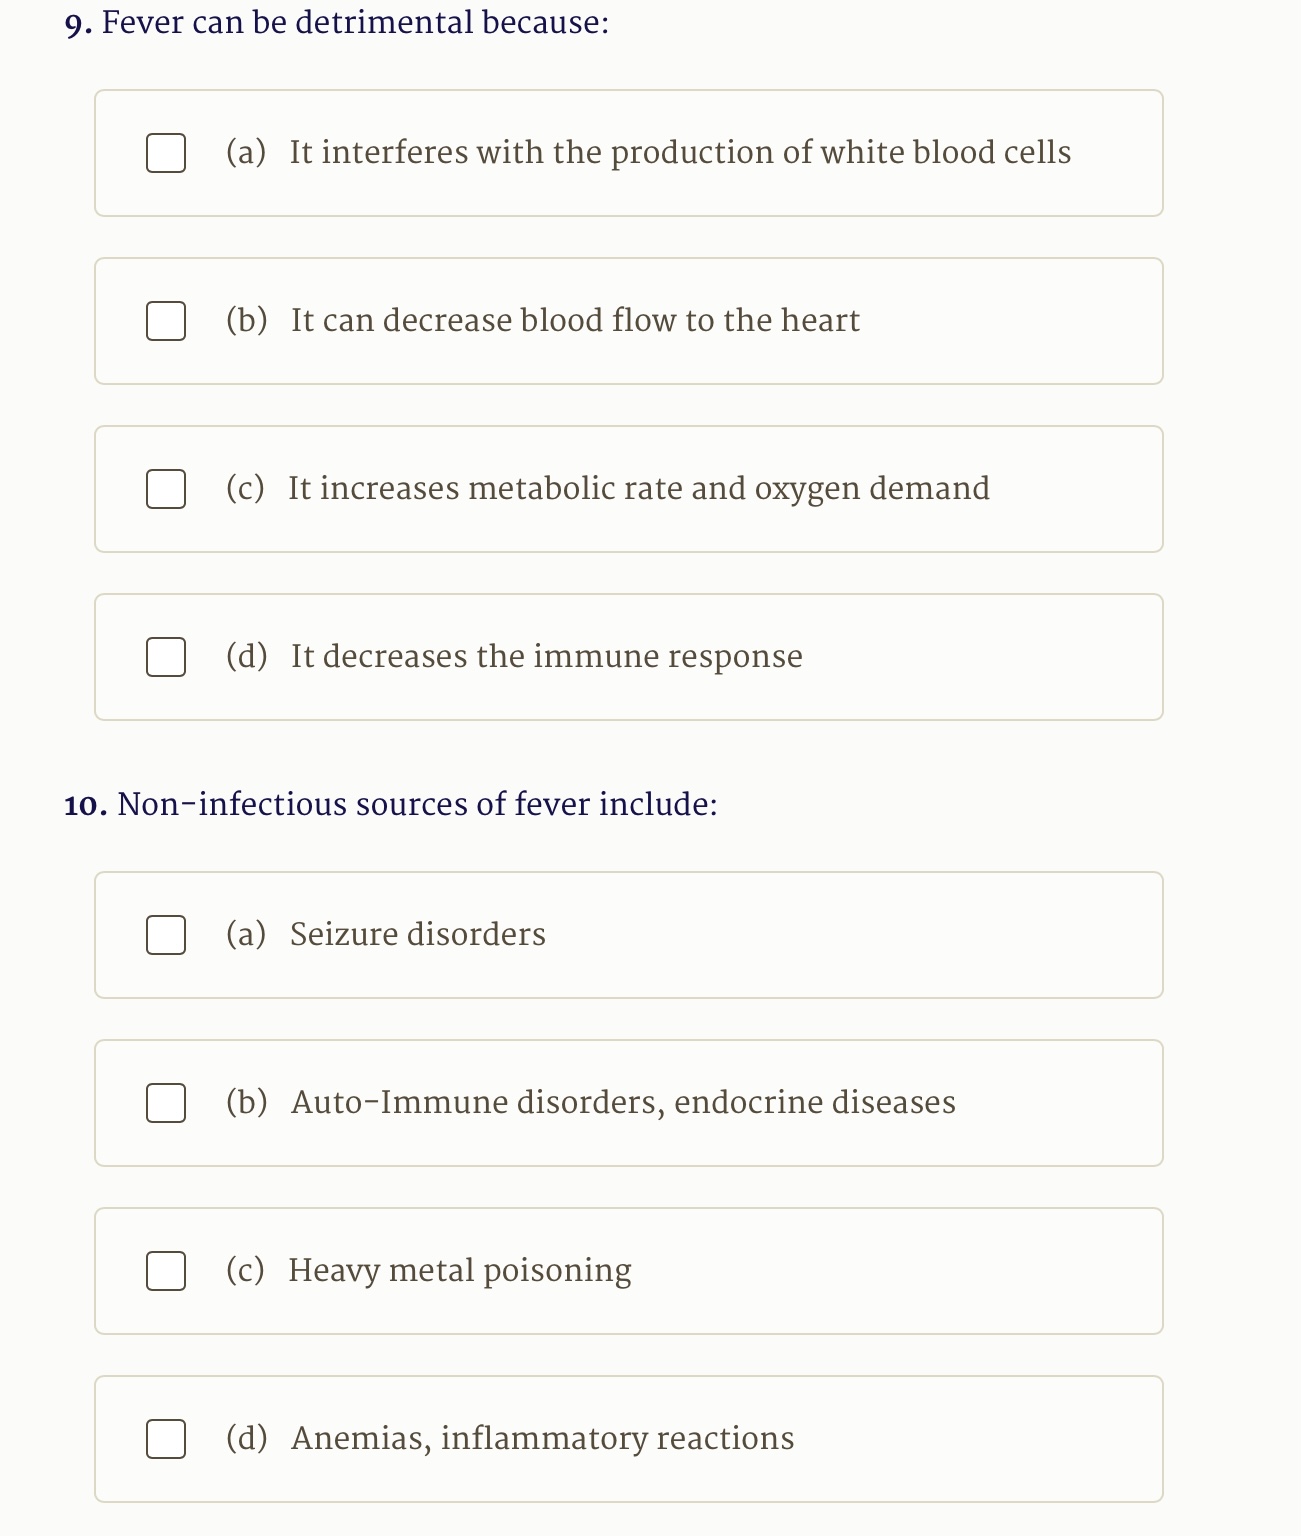Viewport: 1301px width, 1536px height.
Task: Select the immune response answer card
Action: [628, 656]
